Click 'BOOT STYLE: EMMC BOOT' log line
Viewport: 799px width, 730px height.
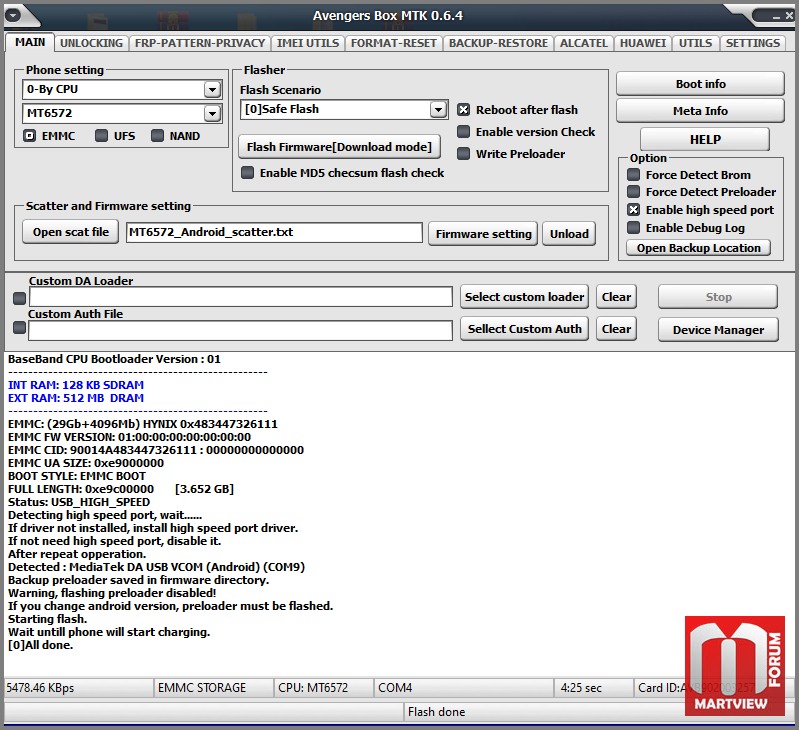(77, 476)
